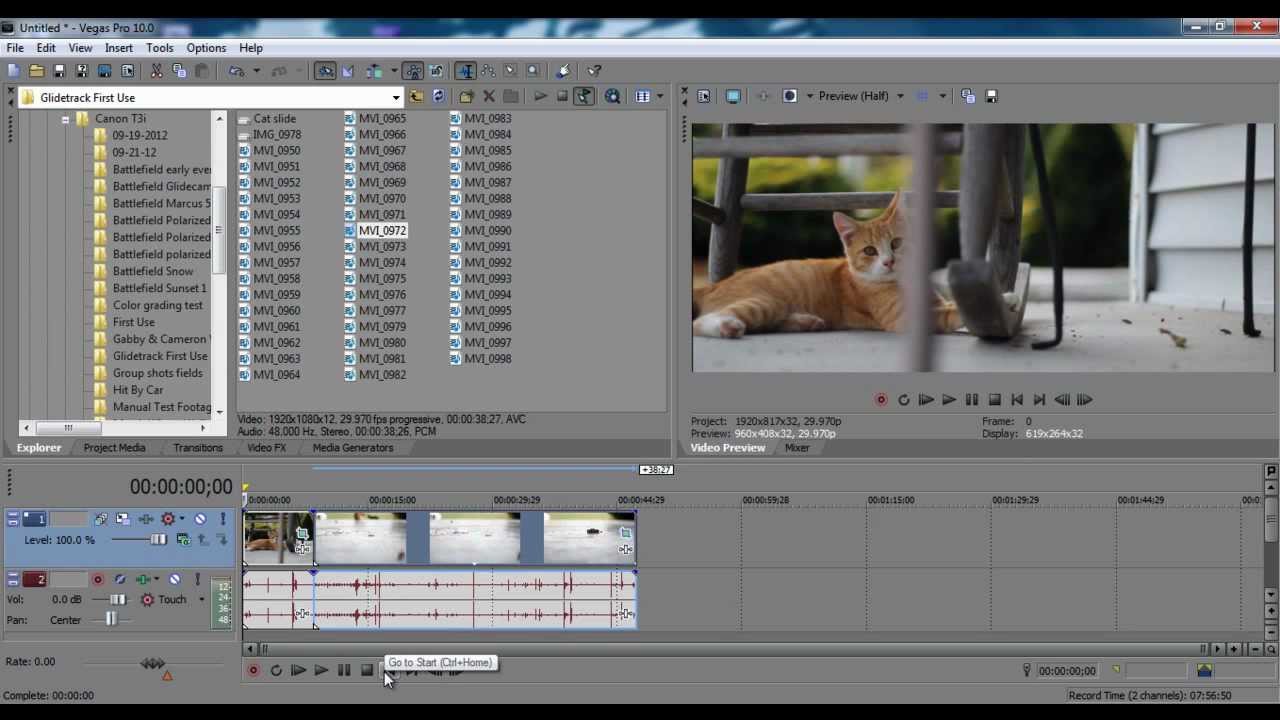Viewport: 1280px width, 720px height.
Task: Toggle Lock Envelopes to Events
Action: click(x=413, y=71)
